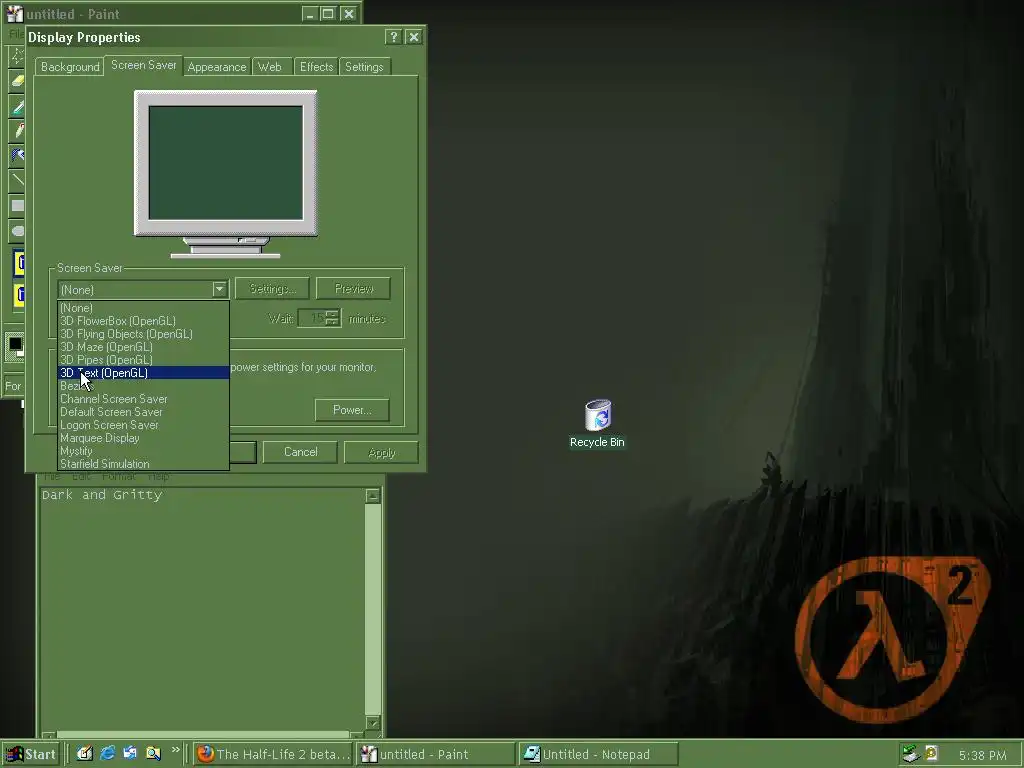1024x768 pixels.
Task: Choose 3D Maze (OpenGL) from the list
Action: tap(144, 347)
